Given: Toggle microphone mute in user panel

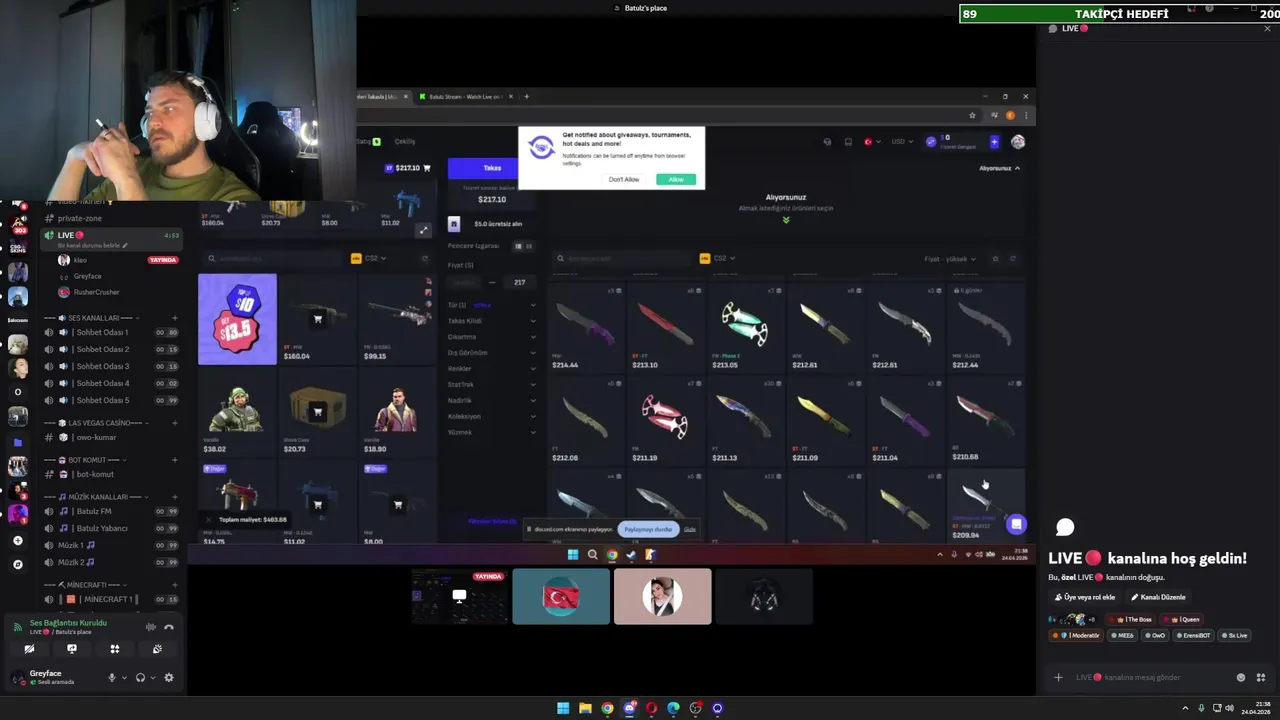Looking at the screenshot, I should pyautogui.click(x=112, y=677).
